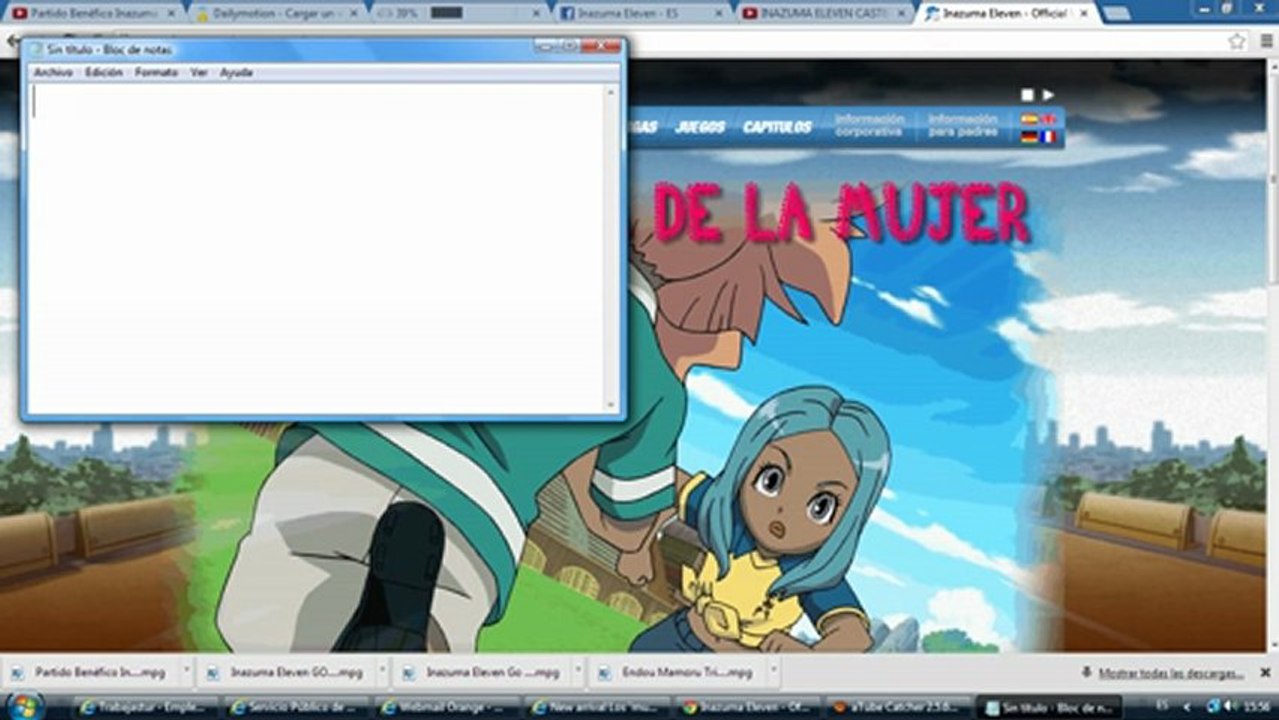Open the Windows Start menu
This screenshot has width=1279, height=720.
point(24,707)
